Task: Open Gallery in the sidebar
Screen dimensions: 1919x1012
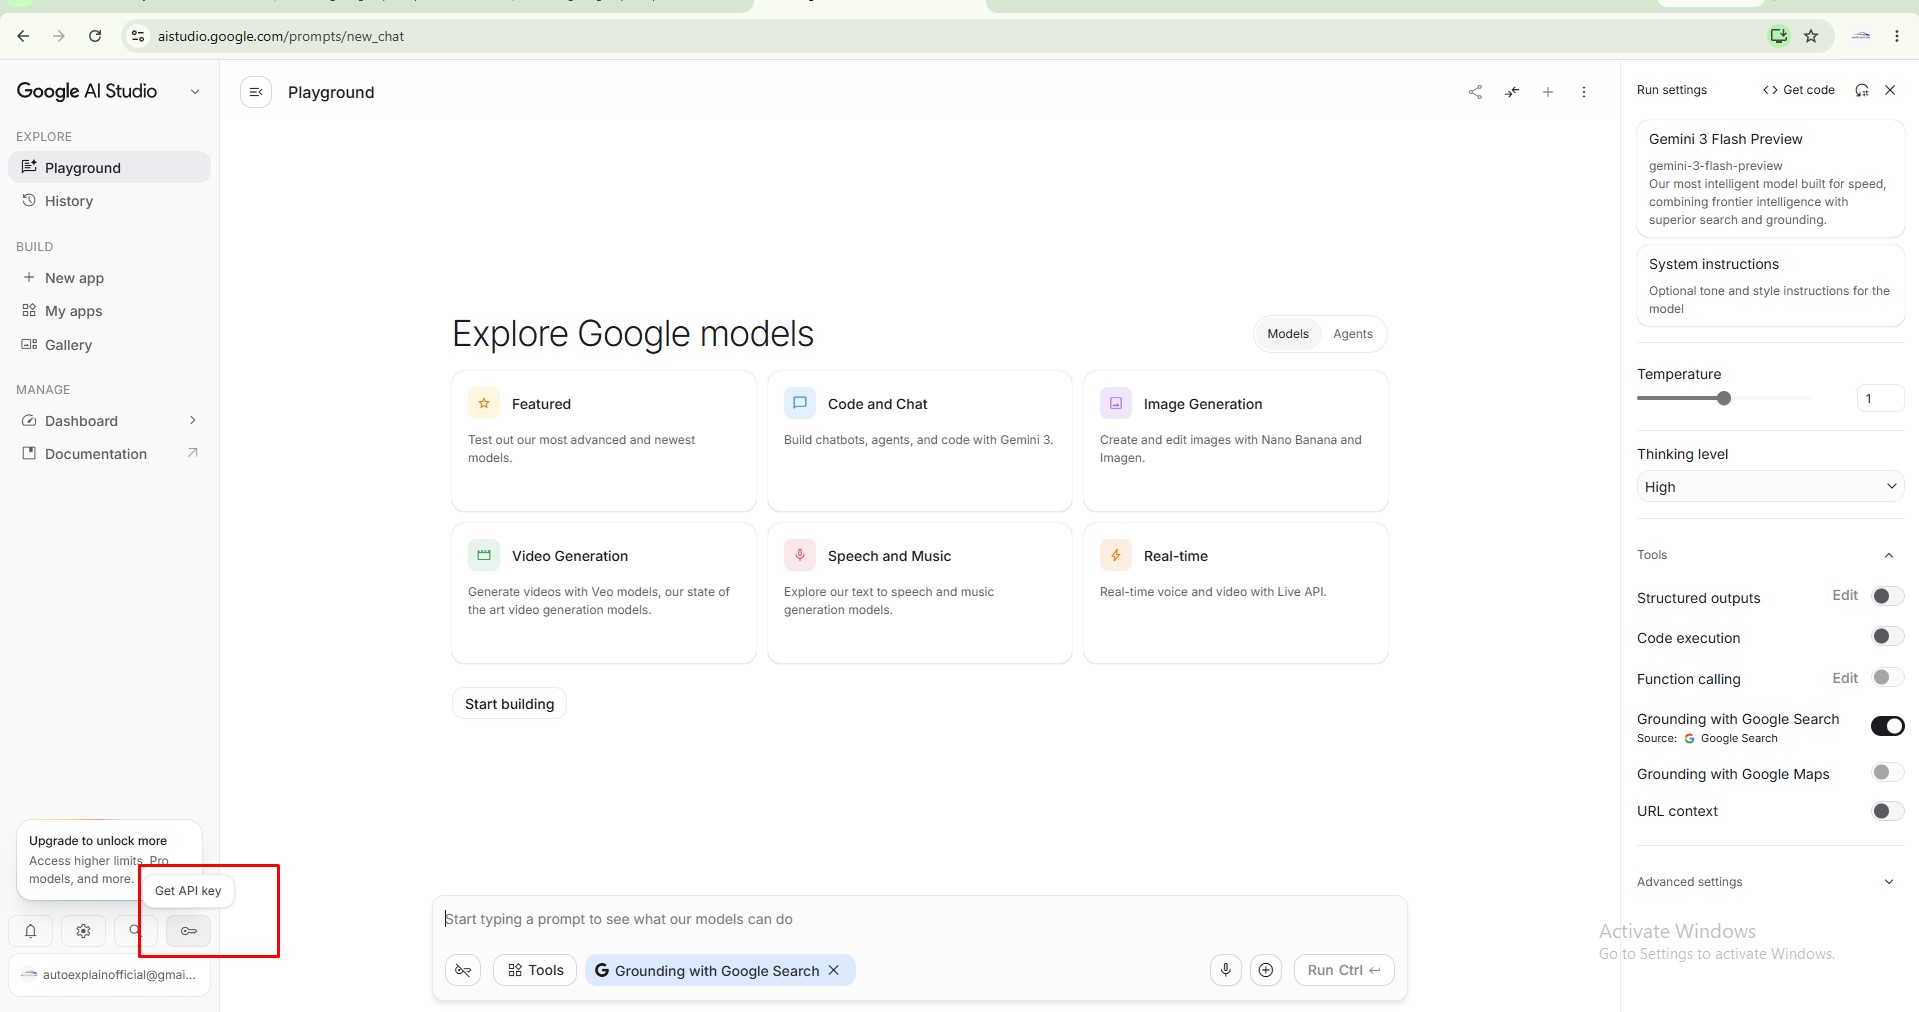Action: tap(109, 344)
